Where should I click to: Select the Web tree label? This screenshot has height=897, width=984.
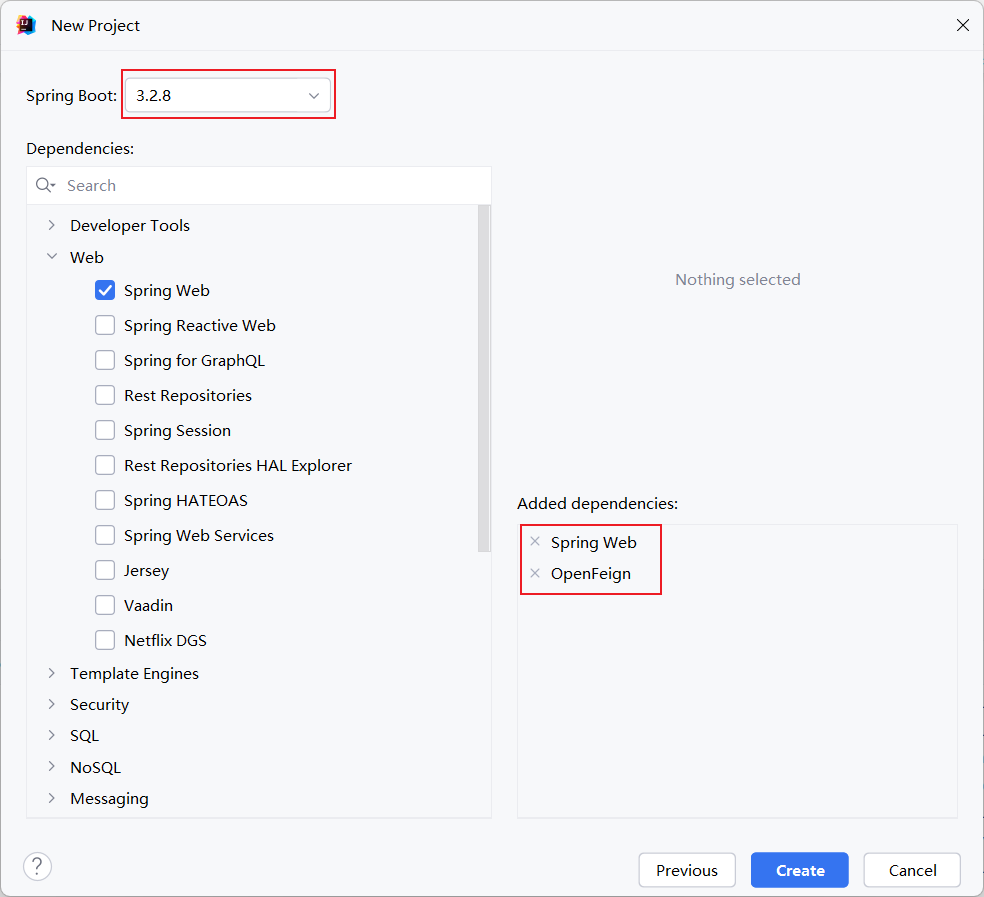87,257
